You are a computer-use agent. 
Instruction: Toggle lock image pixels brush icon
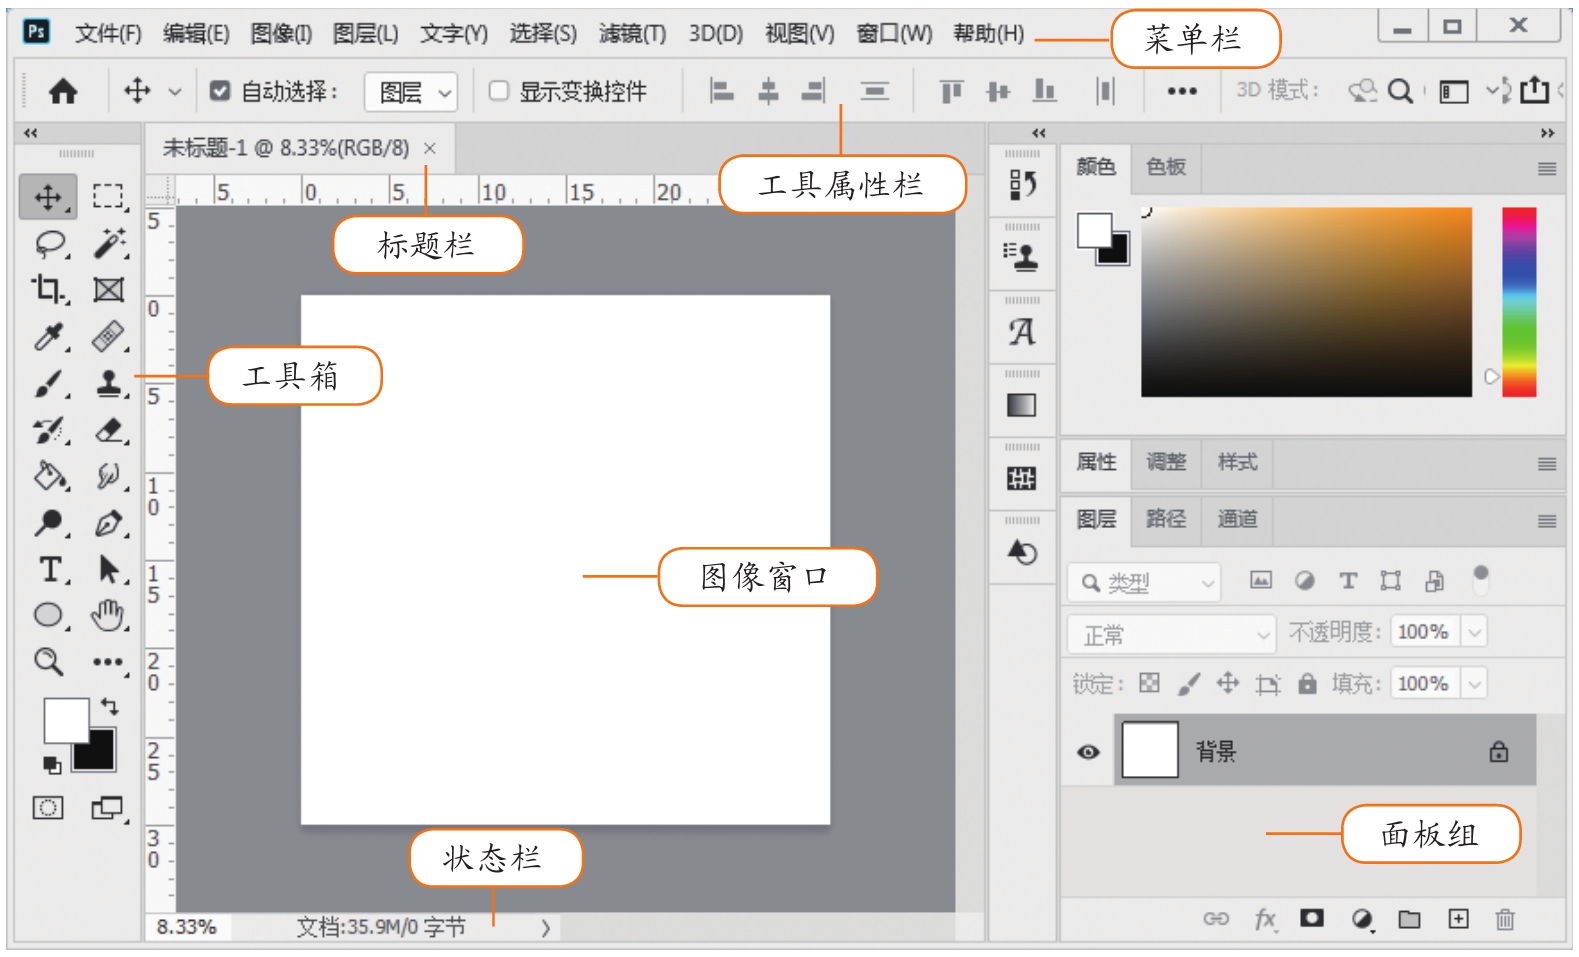click(1189, 683)
